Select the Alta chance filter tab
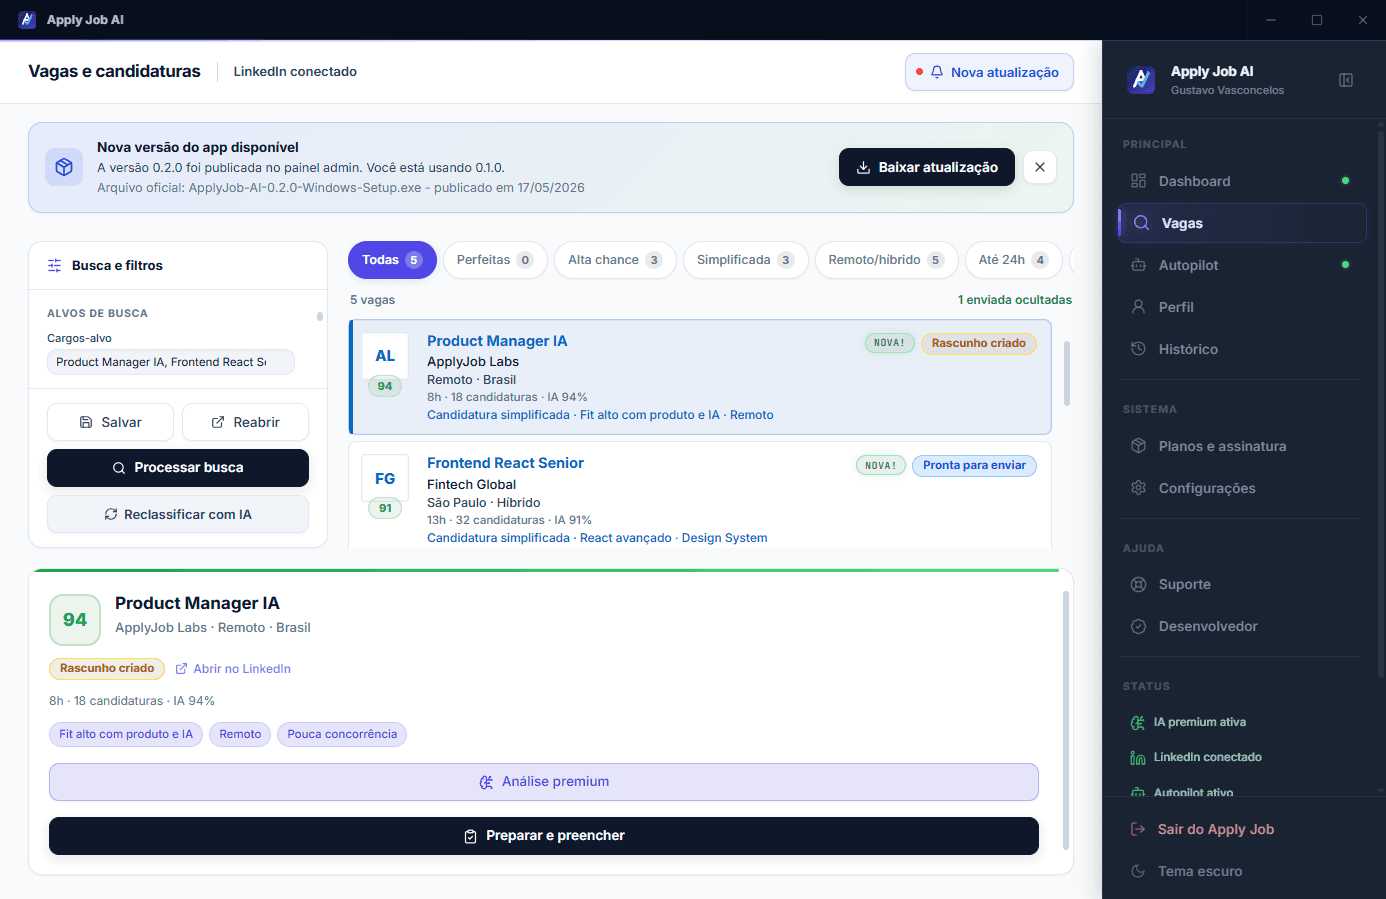The width and height of the screenshot is (1386, 899). tap(615, 260)
